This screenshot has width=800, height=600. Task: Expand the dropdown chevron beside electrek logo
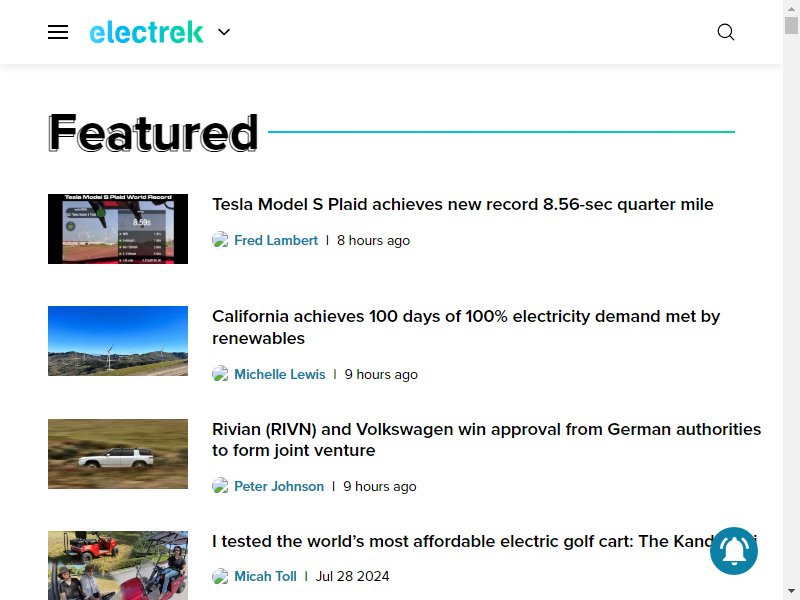pyautogui.click(x=224, y=32)
